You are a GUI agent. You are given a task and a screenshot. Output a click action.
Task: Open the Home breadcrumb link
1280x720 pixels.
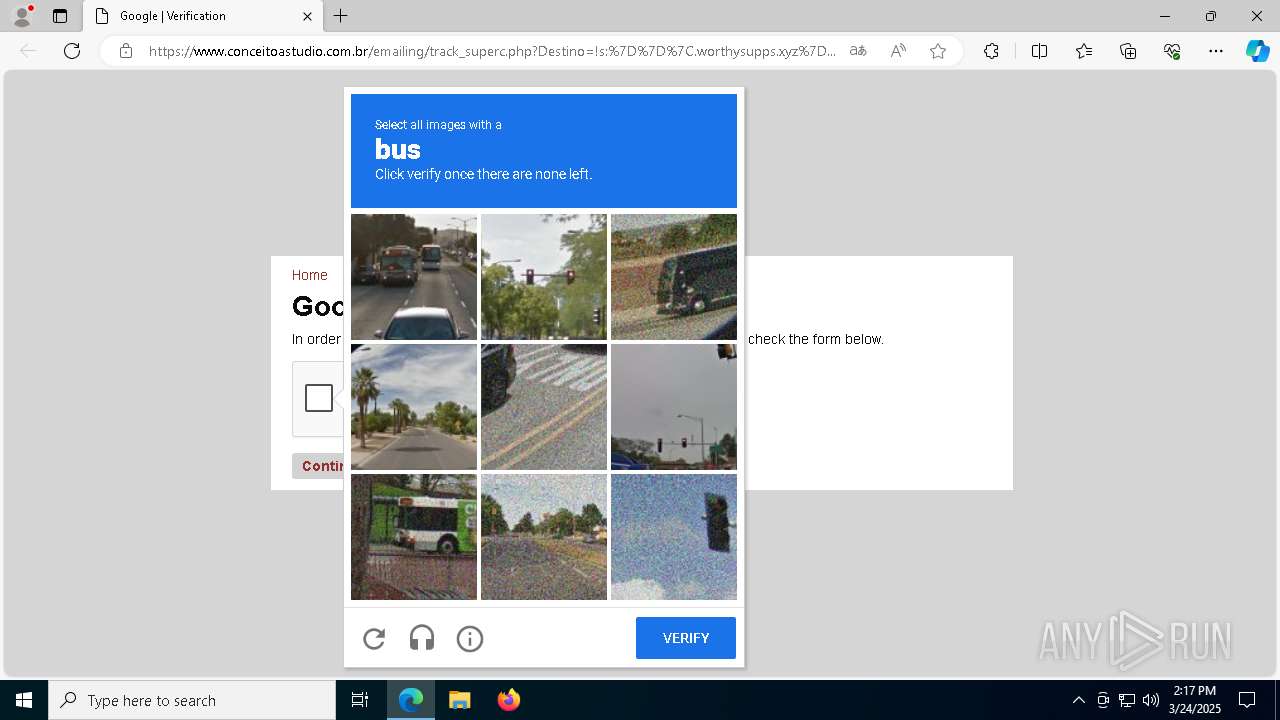pos(309,275)
